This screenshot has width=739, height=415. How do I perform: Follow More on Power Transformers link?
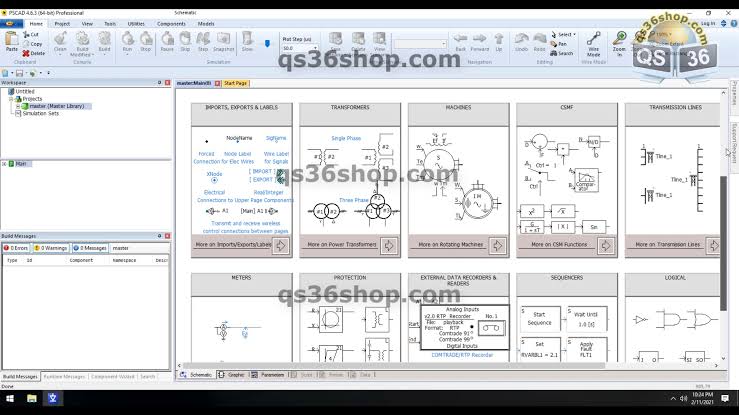tap(342, 245)
